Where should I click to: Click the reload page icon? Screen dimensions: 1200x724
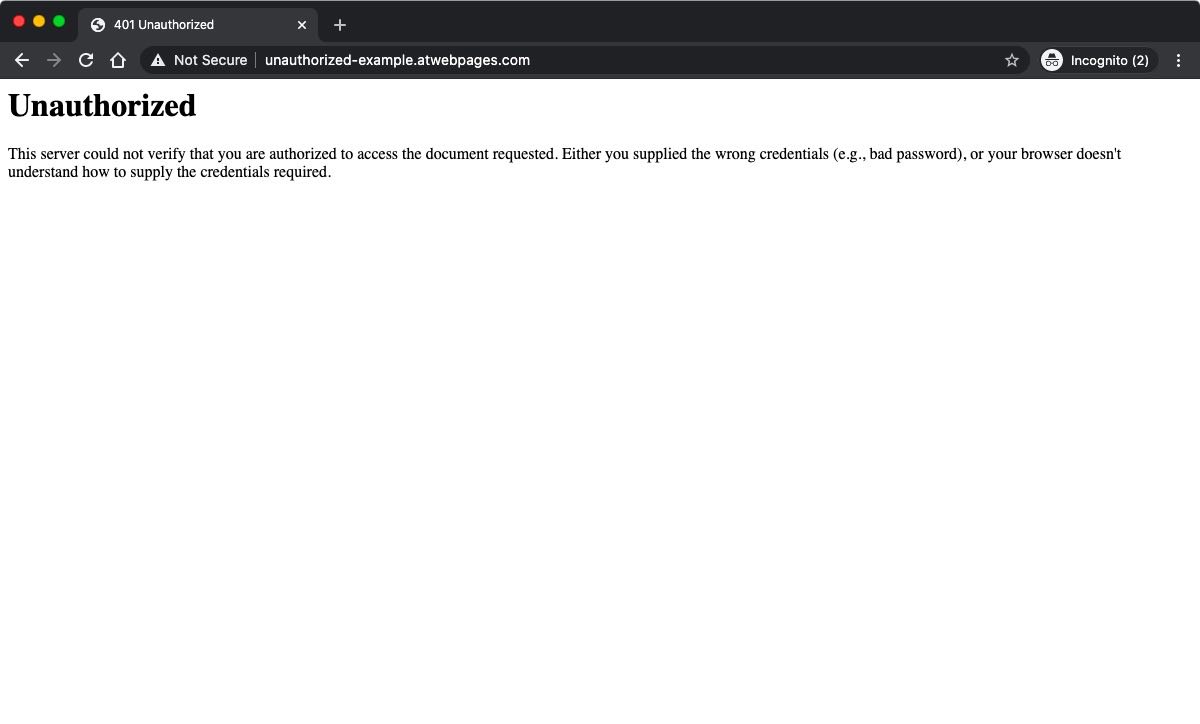[x=86, y=60]
